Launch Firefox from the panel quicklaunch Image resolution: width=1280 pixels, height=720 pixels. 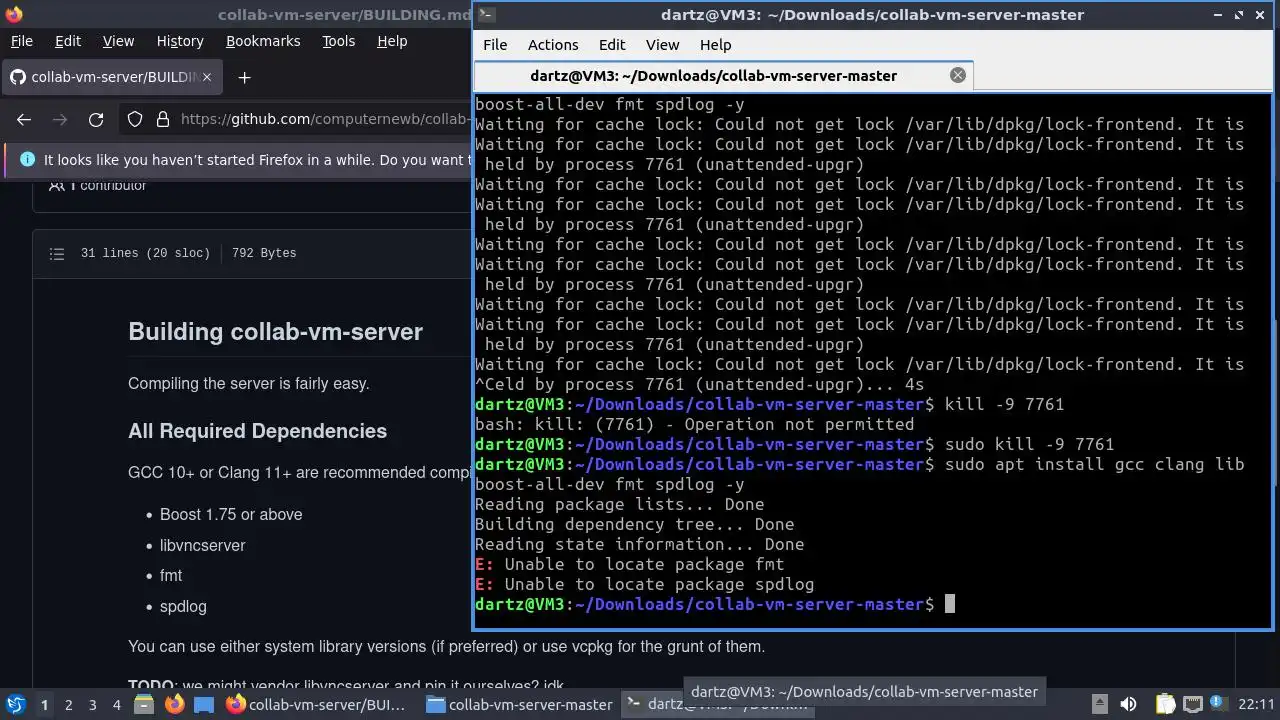click(175, 705)
